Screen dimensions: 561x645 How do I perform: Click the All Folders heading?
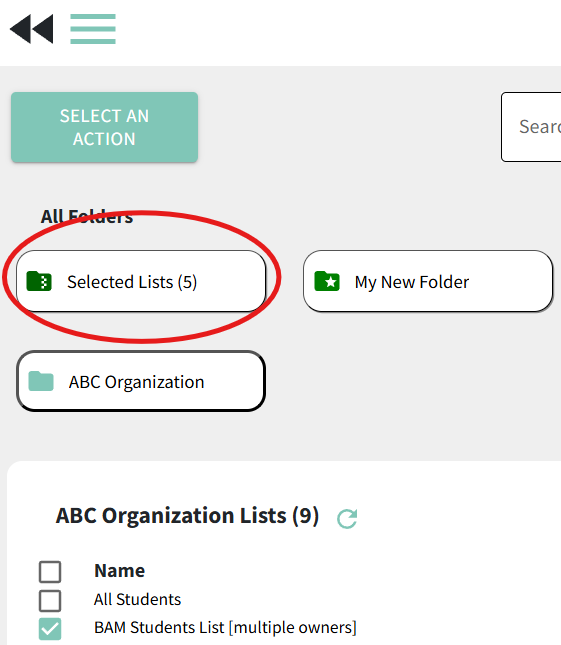(x=87, y=216)
